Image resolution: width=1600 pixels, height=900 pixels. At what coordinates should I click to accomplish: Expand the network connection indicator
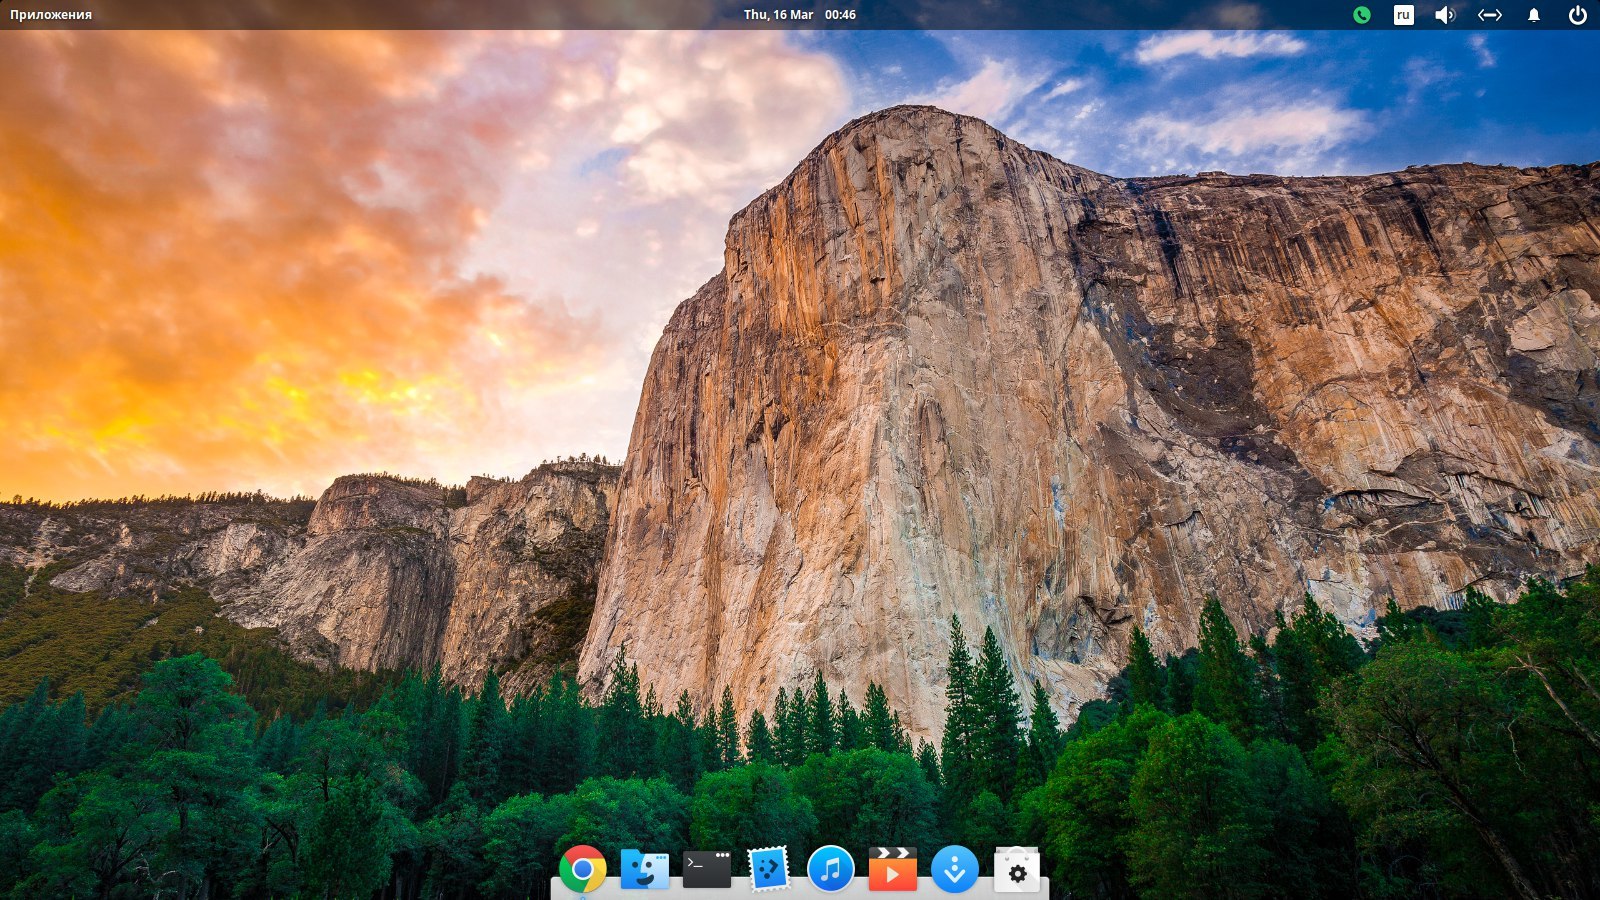click(x=1489, y=15)
